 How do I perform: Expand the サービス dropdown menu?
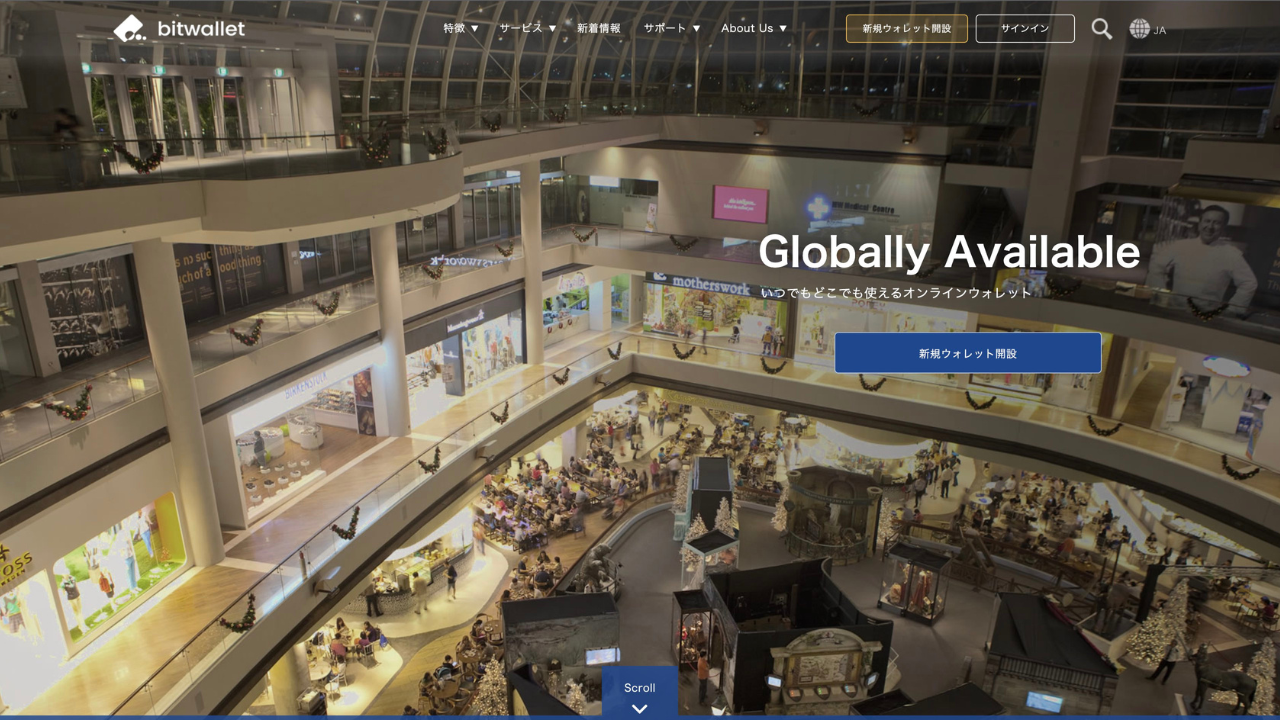[x=528, y=28]
